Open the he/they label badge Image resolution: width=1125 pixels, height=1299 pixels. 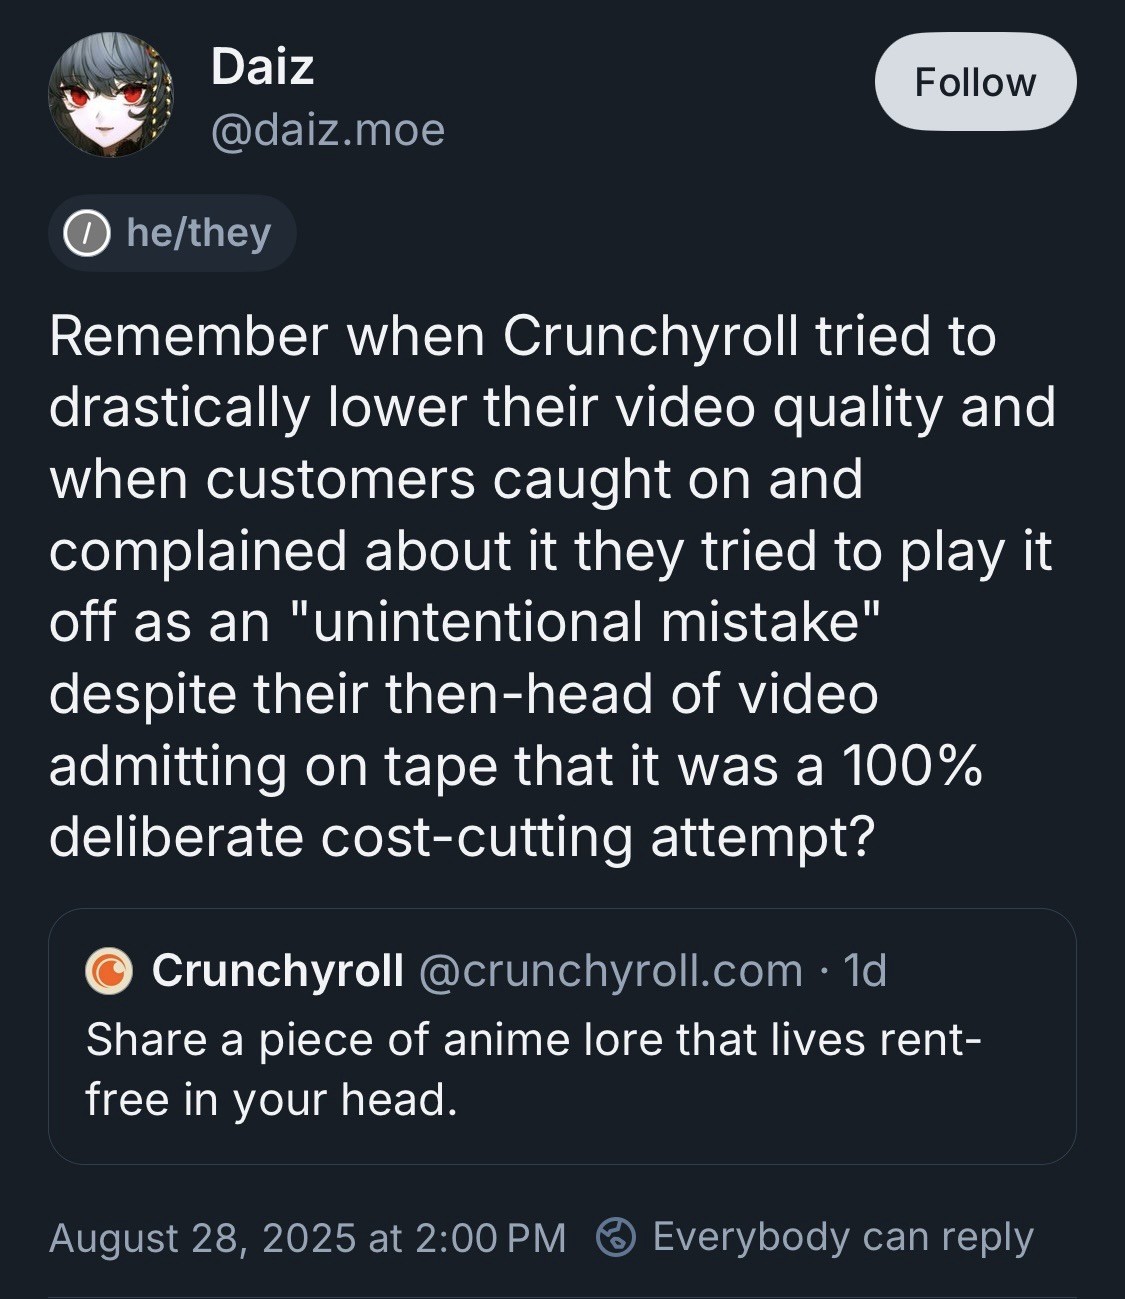[x=172, y=233]
